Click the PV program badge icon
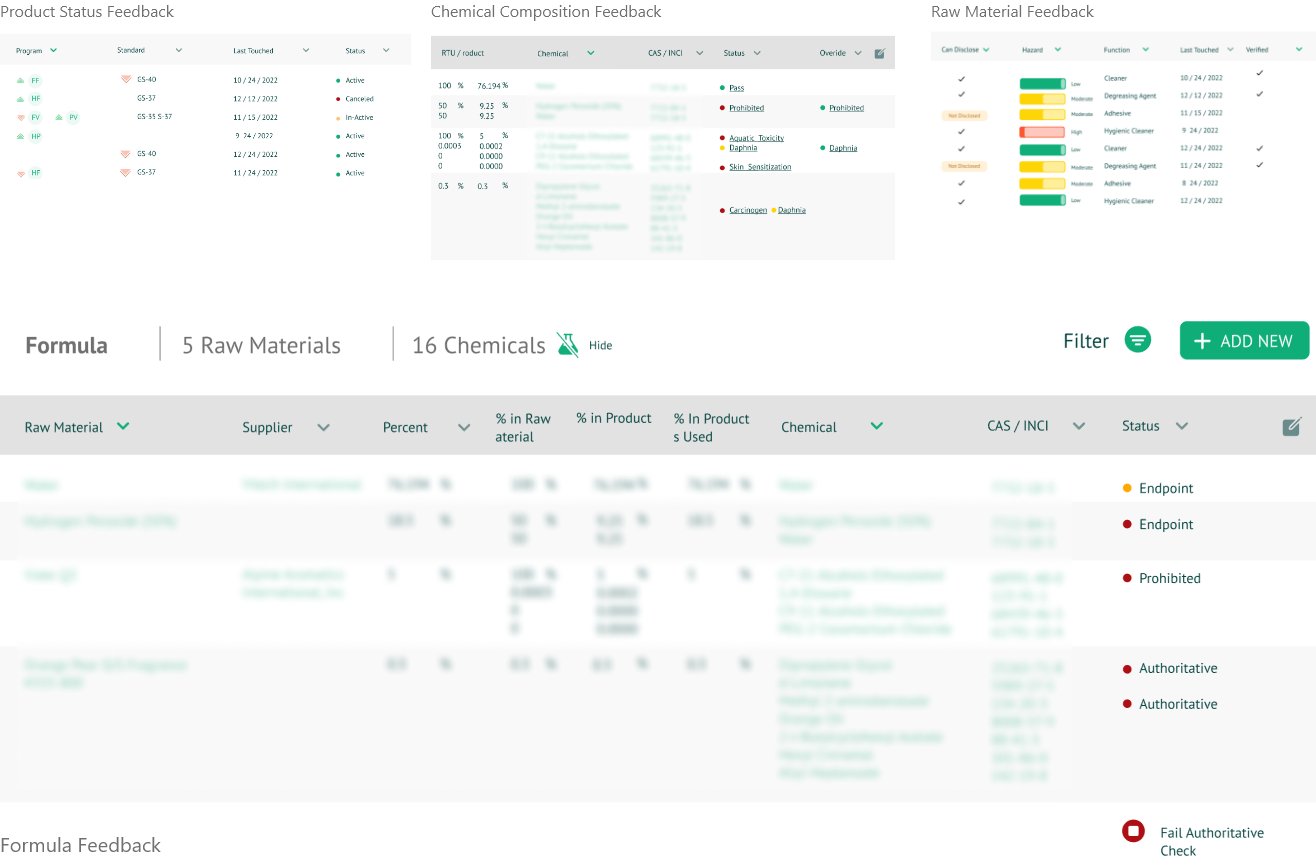 pyautogui.click(x=73, y=117)
